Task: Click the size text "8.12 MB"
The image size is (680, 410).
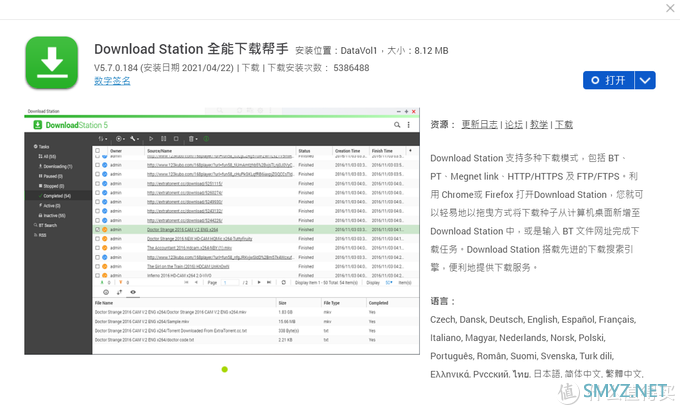Action: 431,51
